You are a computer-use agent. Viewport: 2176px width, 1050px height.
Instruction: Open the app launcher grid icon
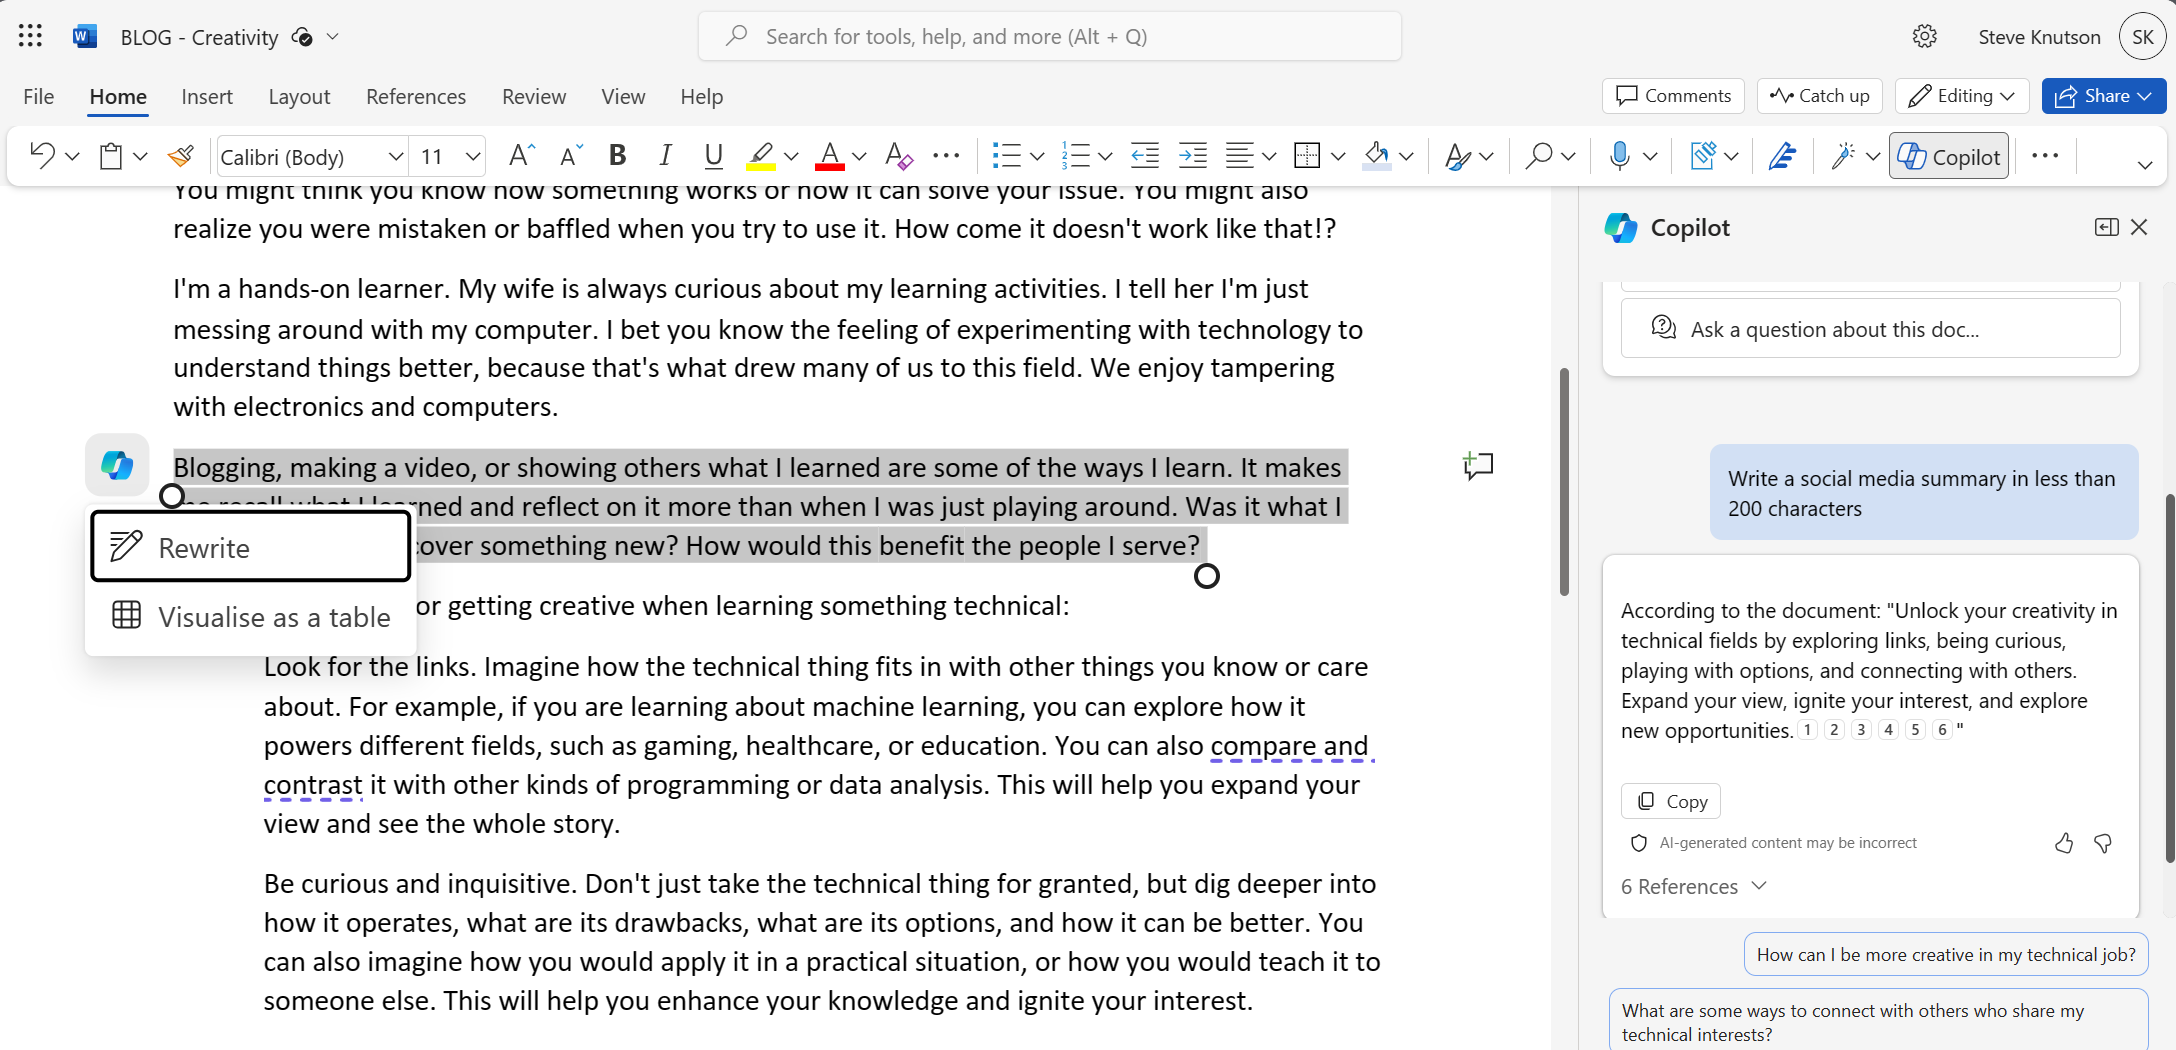(30, 37)
